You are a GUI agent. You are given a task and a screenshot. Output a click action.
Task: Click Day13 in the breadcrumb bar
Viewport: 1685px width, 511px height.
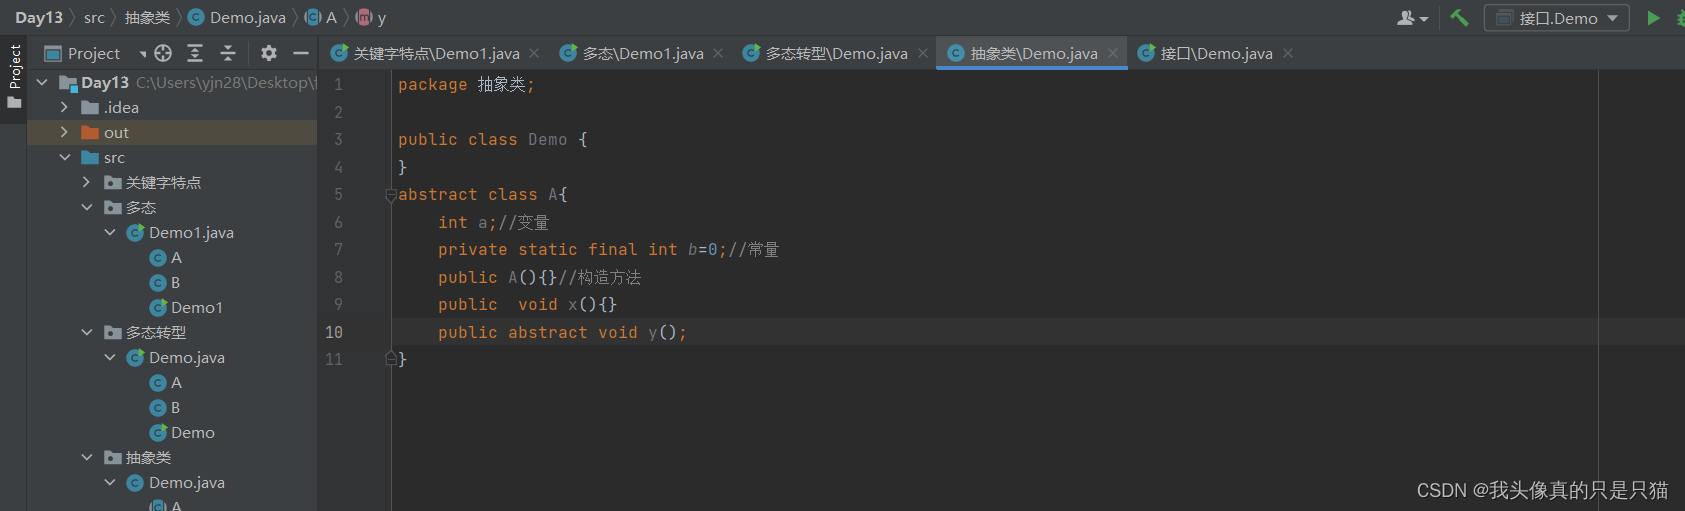pos(39,17)
